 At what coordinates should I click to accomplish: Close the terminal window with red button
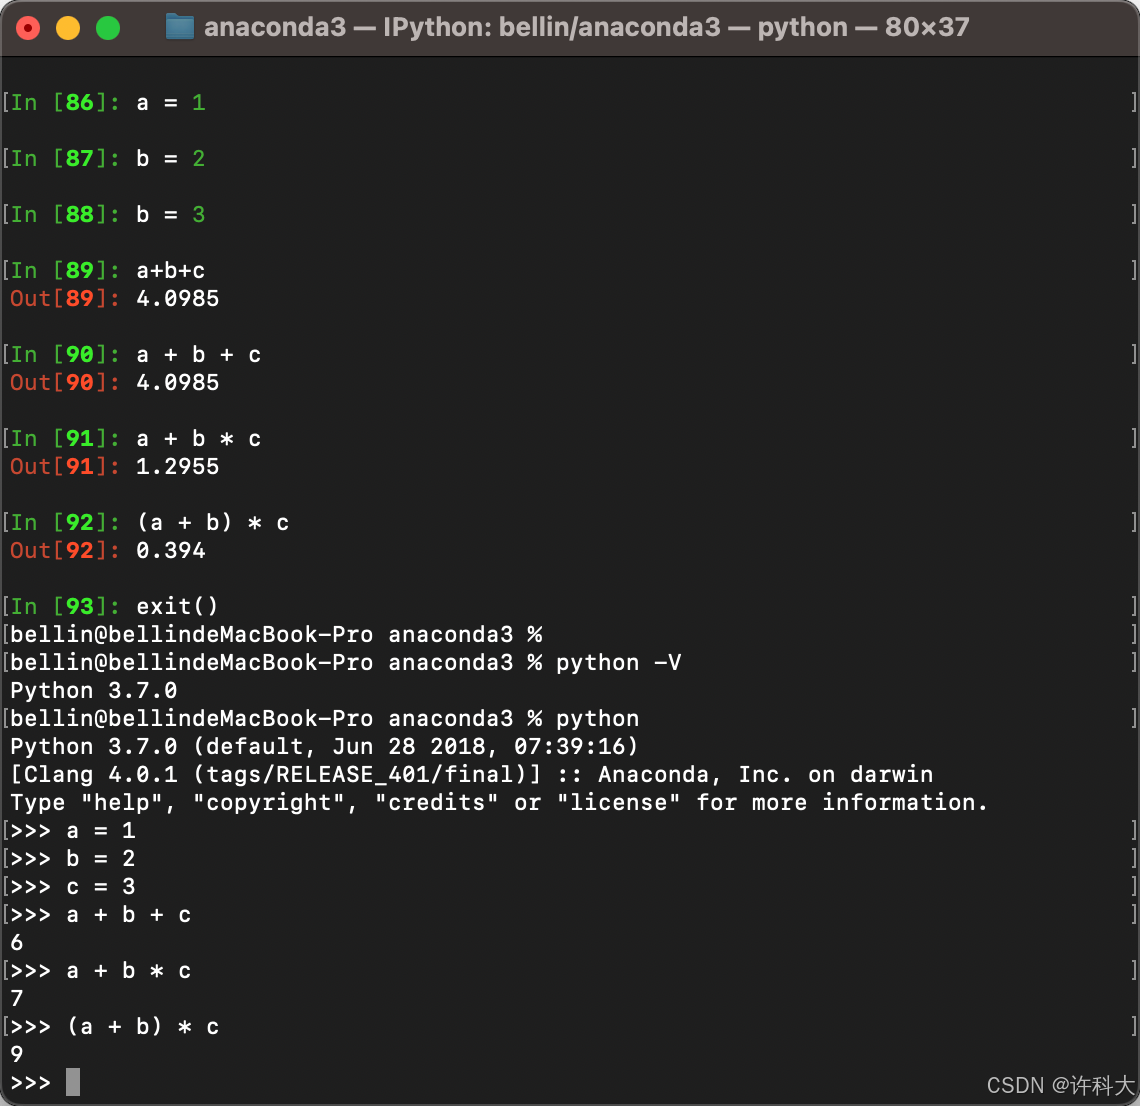28,28
